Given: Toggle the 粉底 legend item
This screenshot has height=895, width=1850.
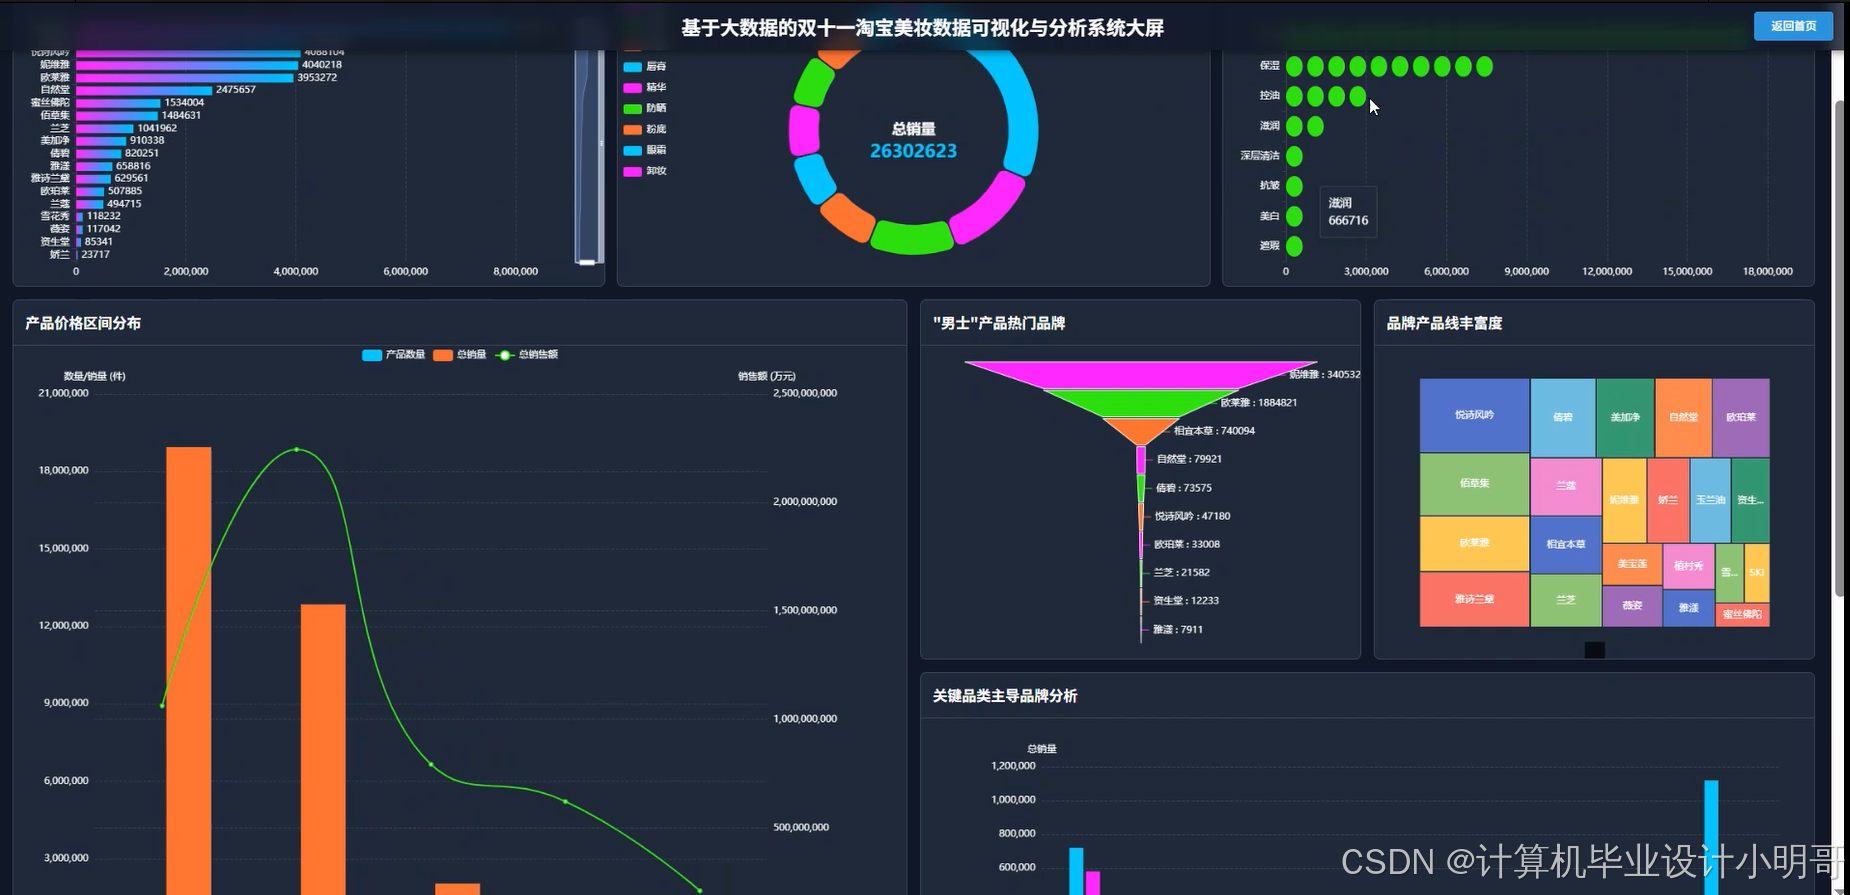Looking at the screenshot, I should click(645, 129).
